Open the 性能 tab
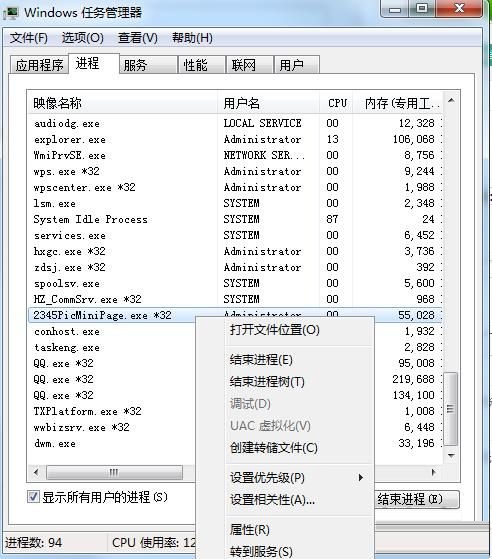Screen dimensions: 492x559 click(x=202, y=65)
